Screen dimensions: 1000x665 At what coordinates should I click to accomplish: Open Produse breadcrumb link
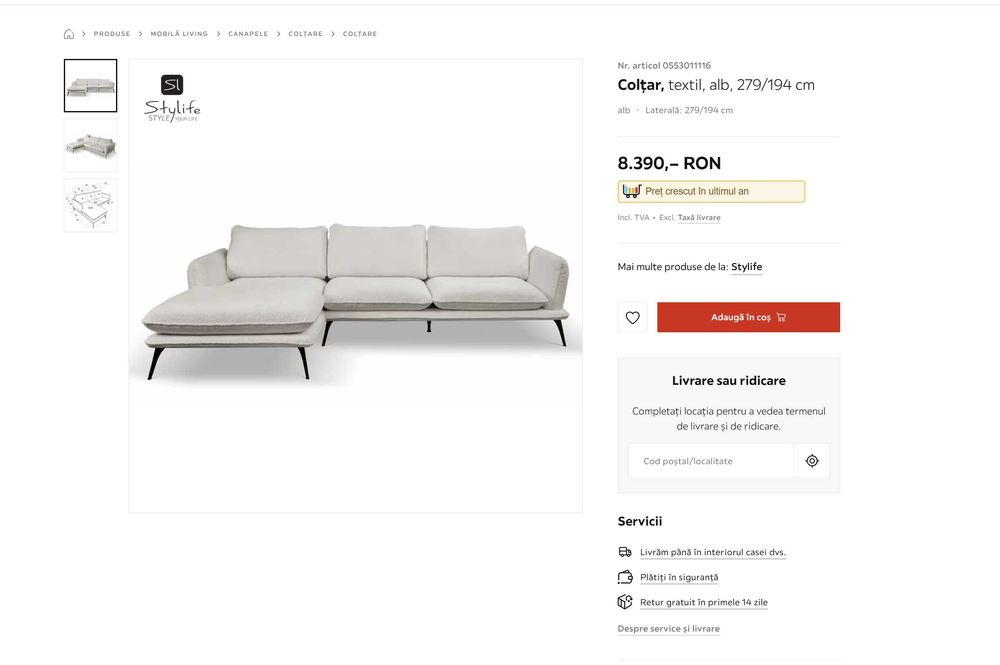click(112, 34)
